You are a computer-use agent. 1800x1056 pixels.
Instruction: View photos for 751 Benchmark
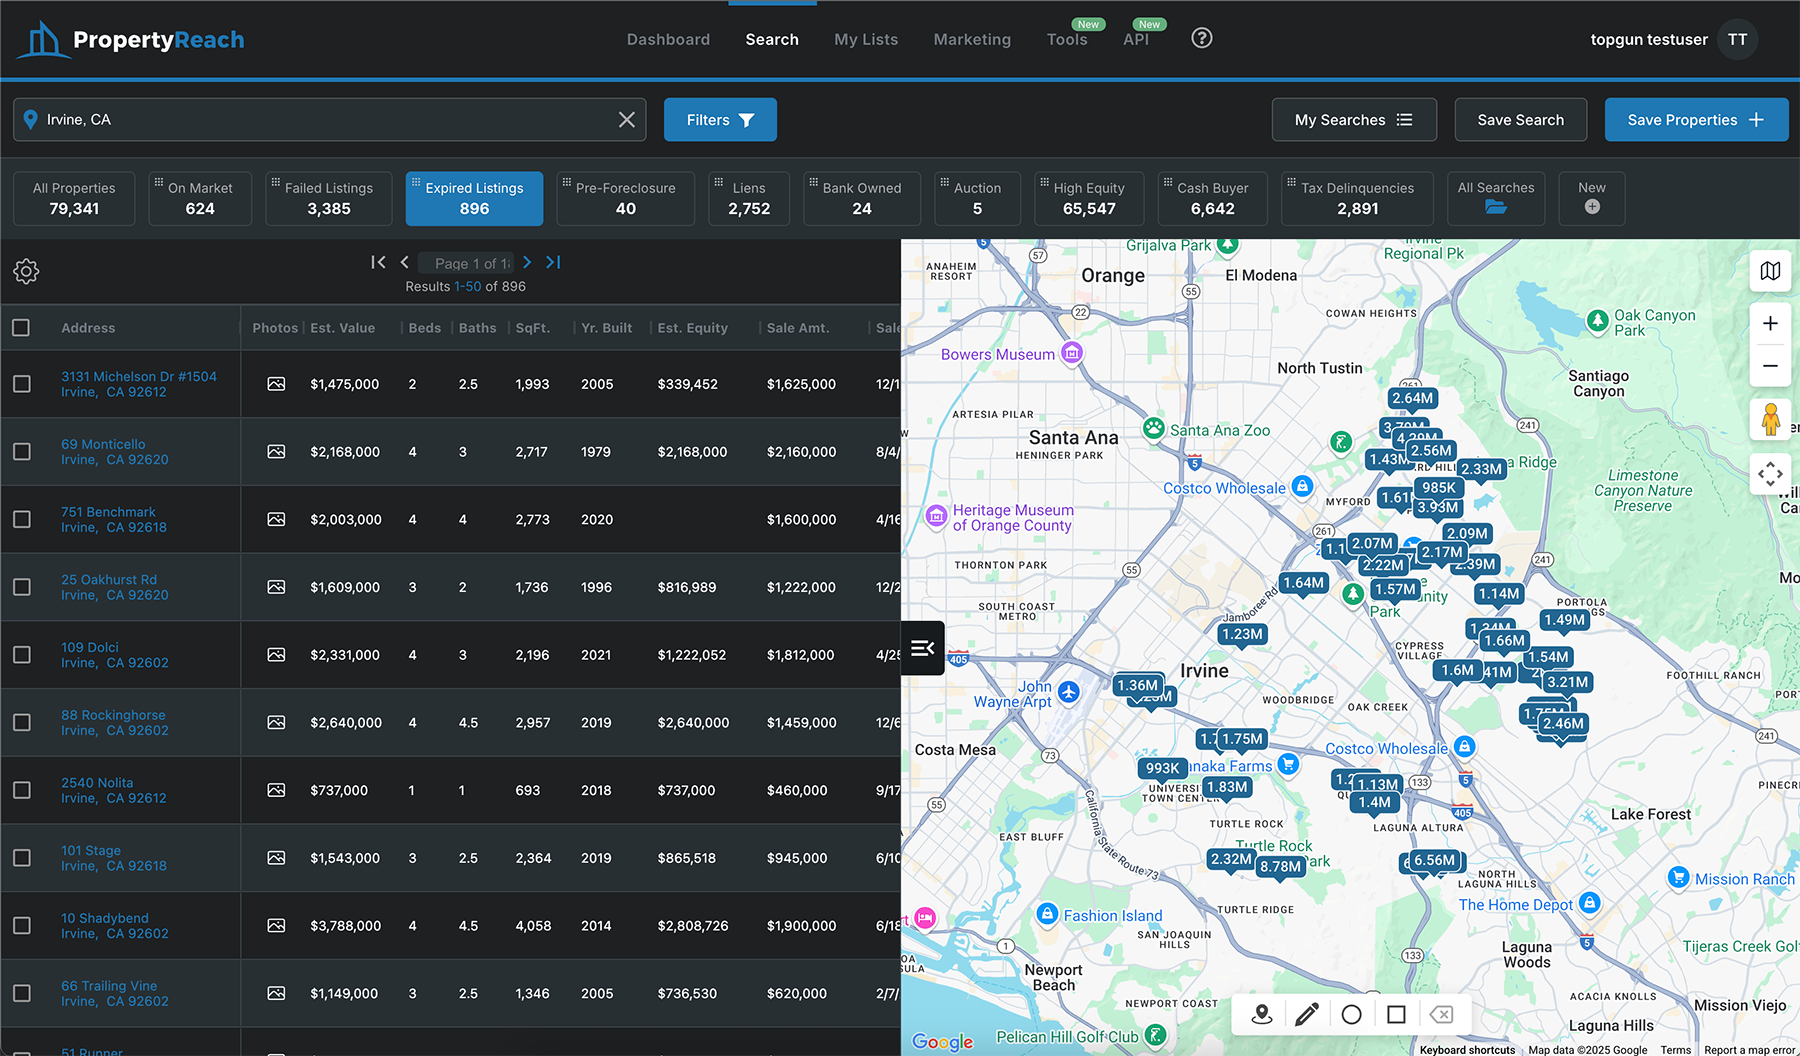276,520
